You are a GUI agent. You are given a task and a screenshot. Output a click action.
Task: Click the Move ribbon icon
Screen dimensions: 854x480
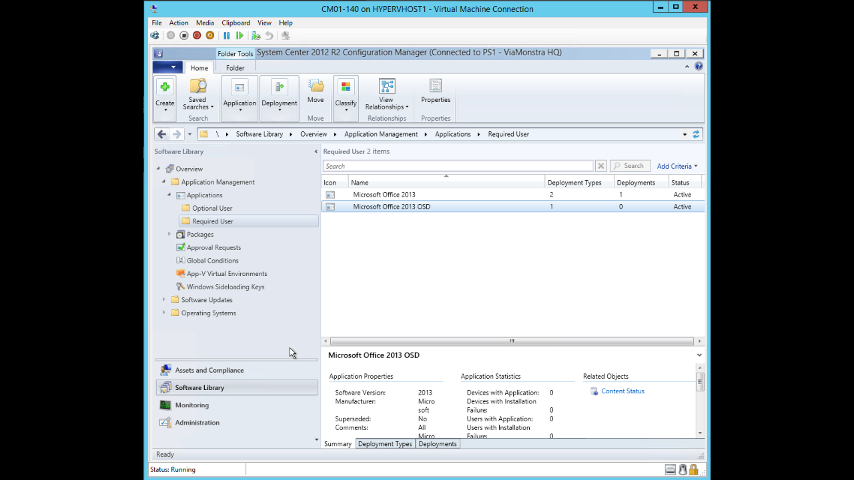tap(315, 88)
